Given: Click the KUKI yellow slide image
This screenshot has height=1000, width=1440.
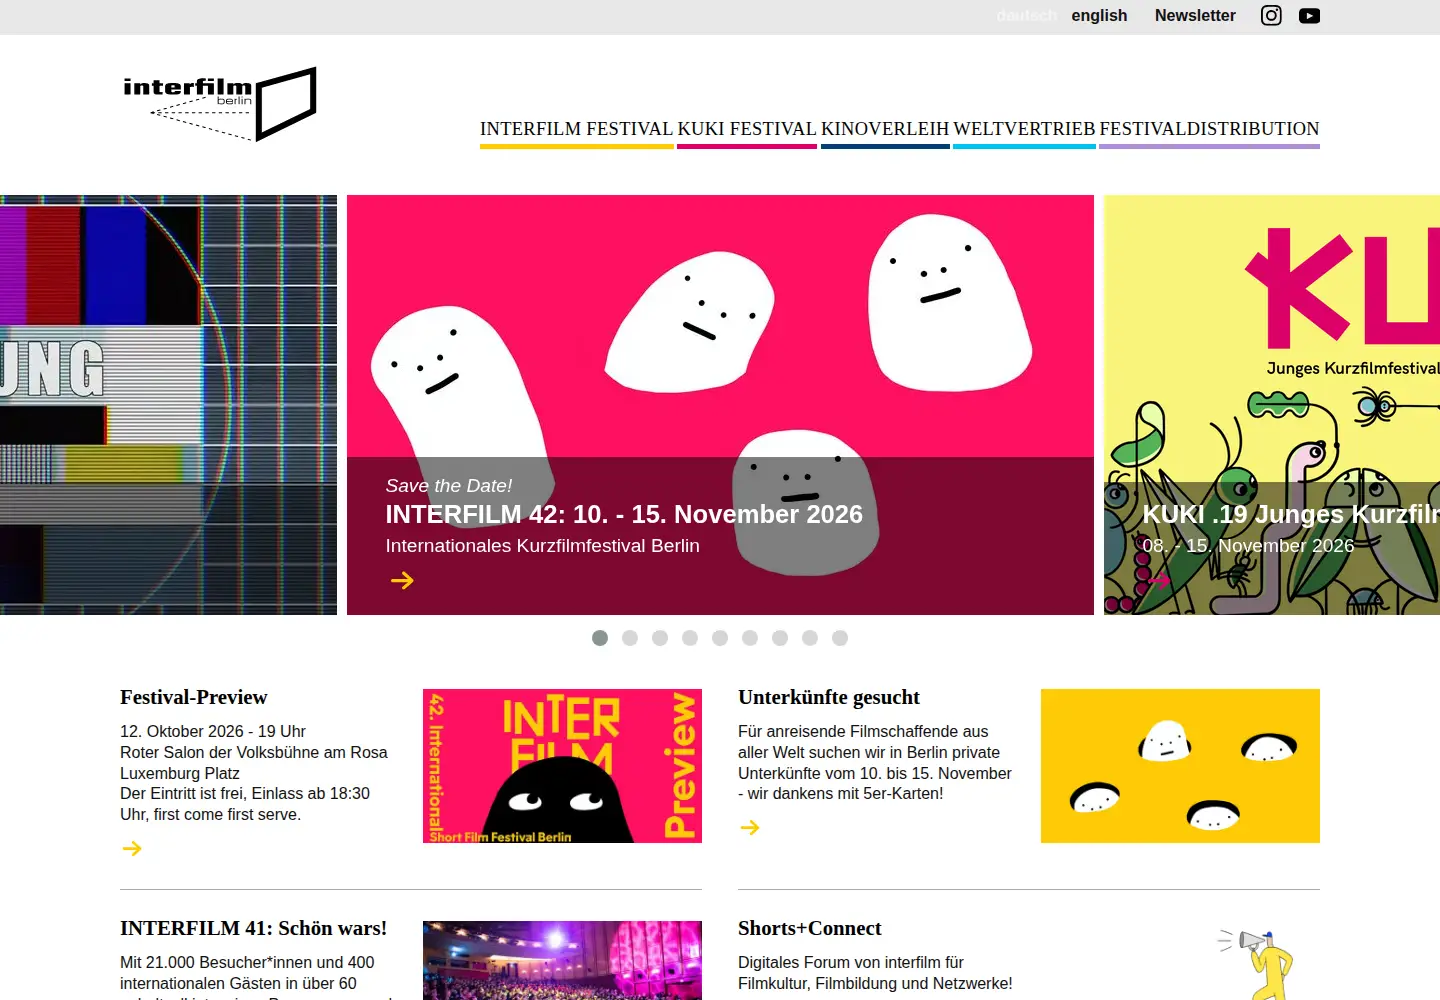Looking at the screenshot, I should (1272, 405).
